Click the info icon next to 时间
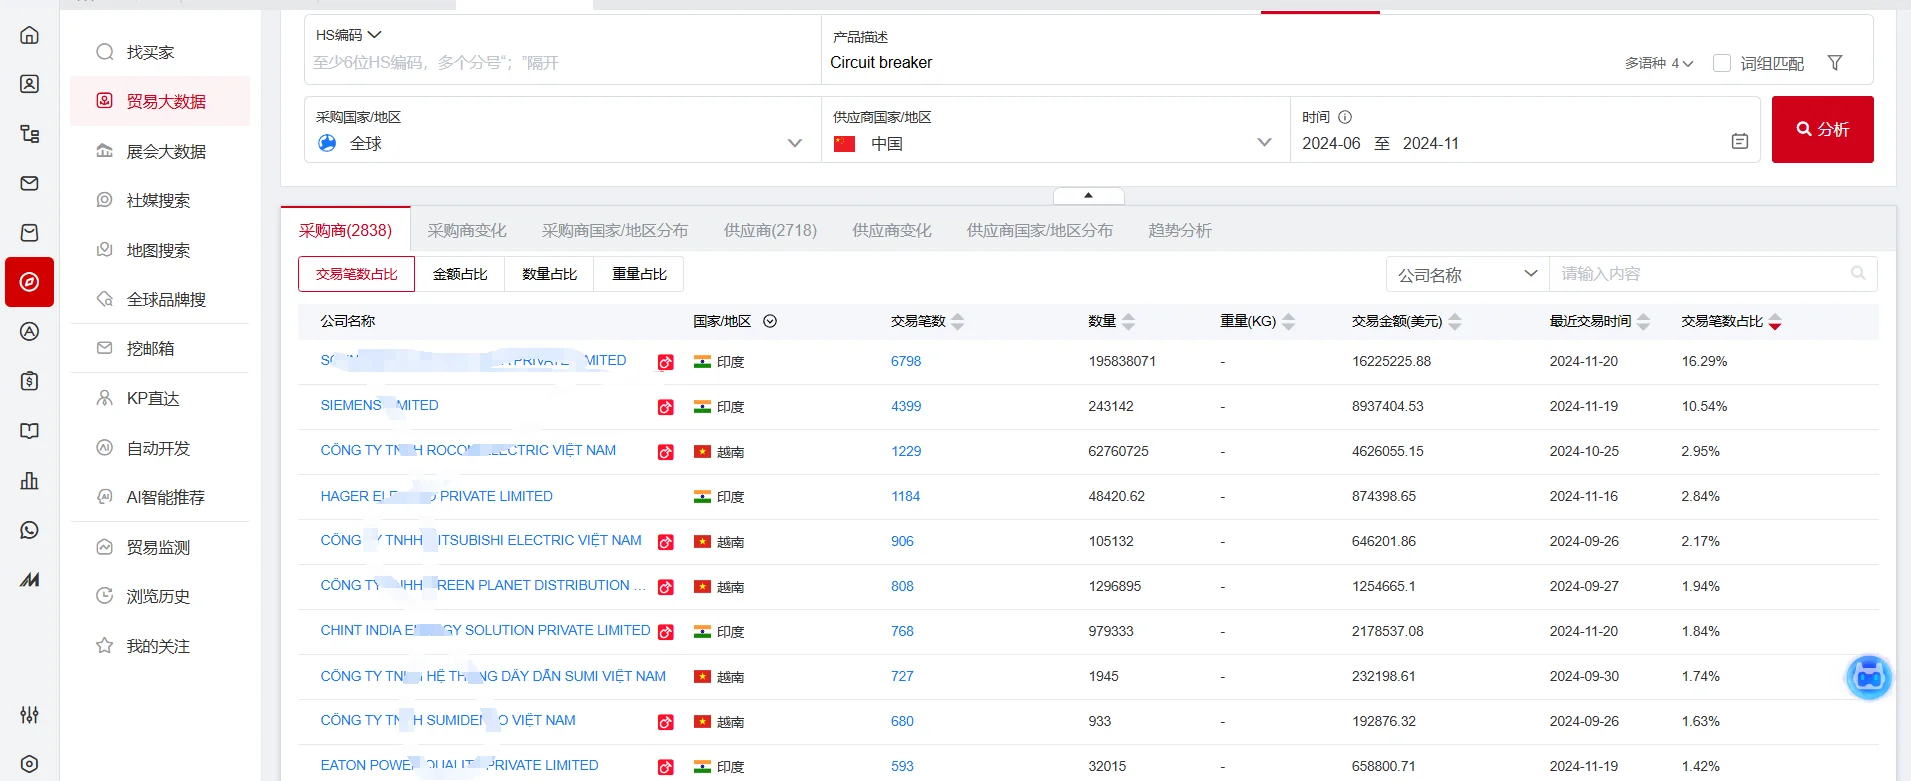Screen dimensions: 1911x781 1345,117
